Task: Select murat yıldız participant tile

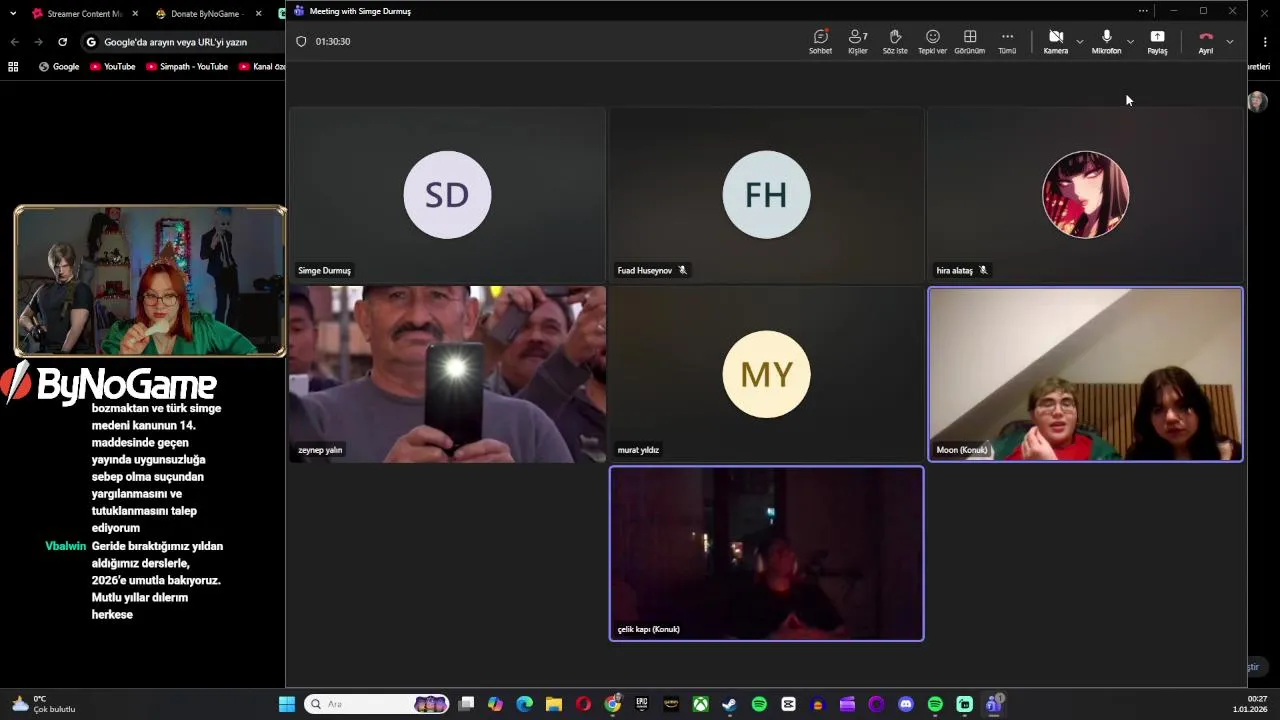Action: click(766, 374)
